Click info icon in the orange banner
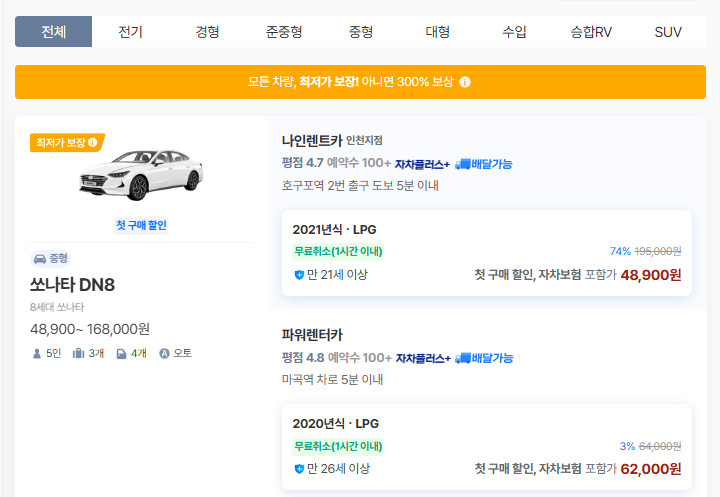 [465, 82]
